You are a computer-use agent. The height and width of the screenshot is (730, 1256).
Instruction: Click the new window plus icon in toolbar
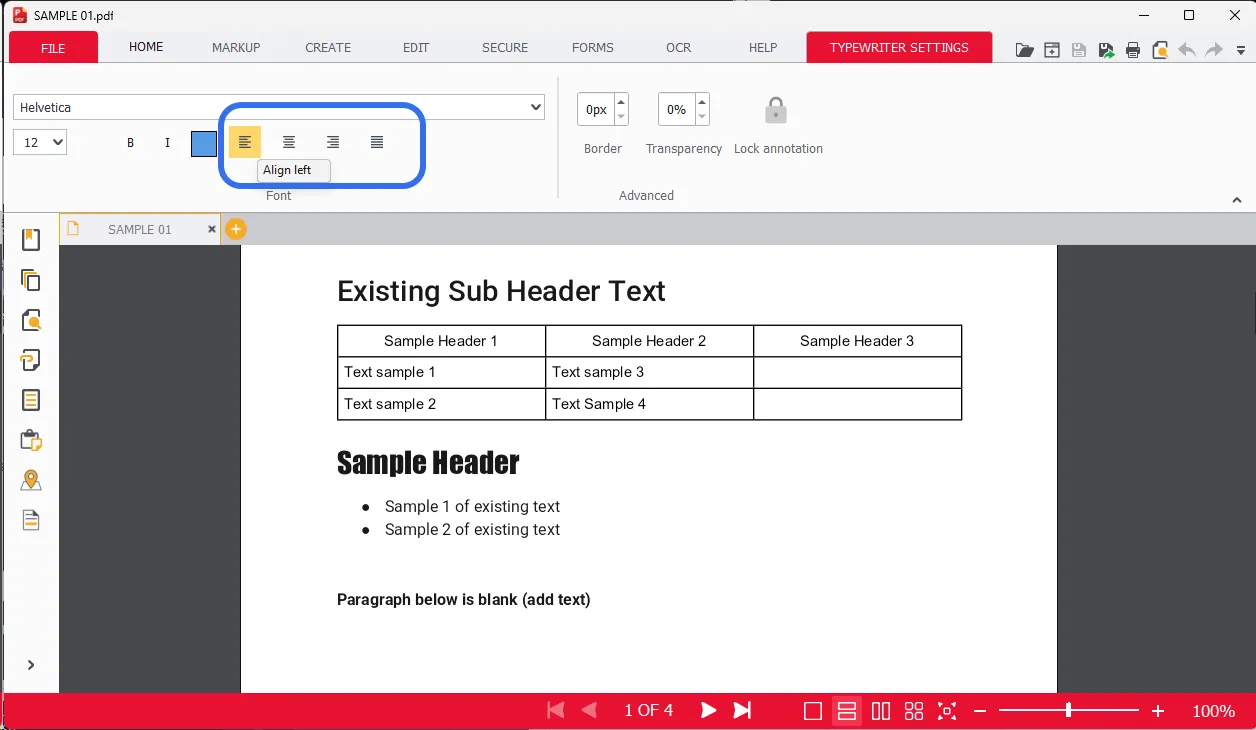(x=1052, y=50)
